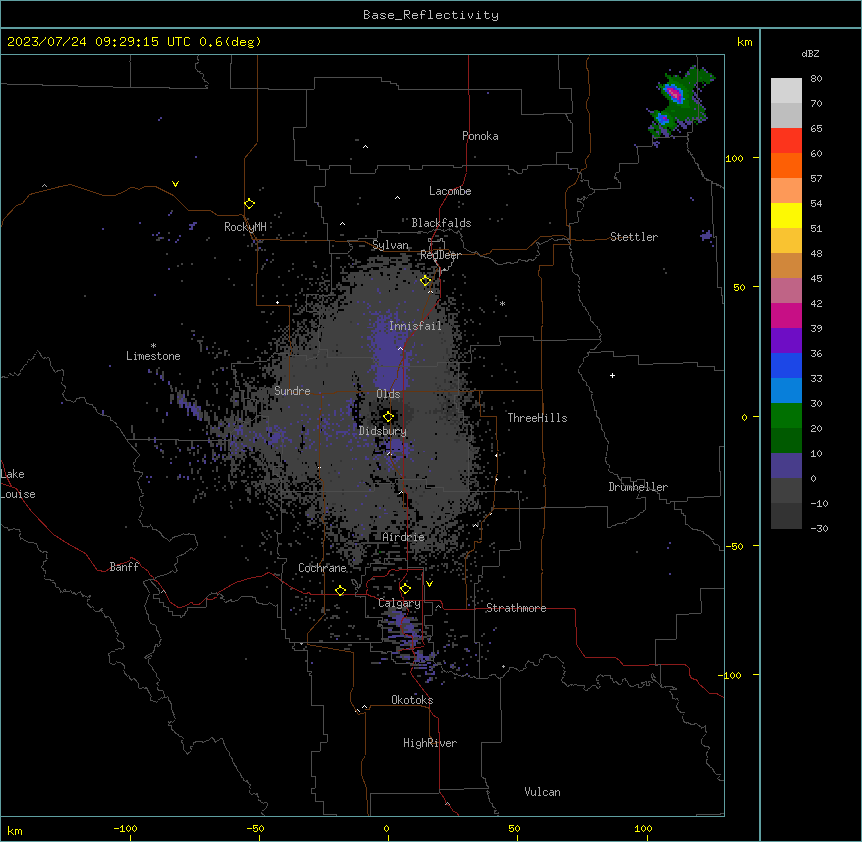The image size is (862, 842).
Task: Click the km unit label in the bottom-left
Action: (x=15, y=831)
